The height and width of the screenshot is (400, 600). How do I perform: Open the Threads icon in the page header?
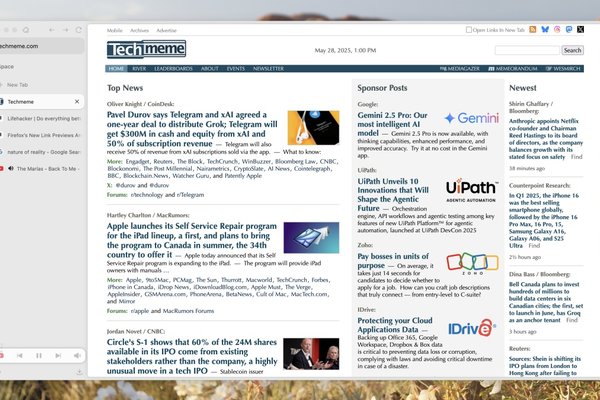pyautogui.click(x=557, y=29)
